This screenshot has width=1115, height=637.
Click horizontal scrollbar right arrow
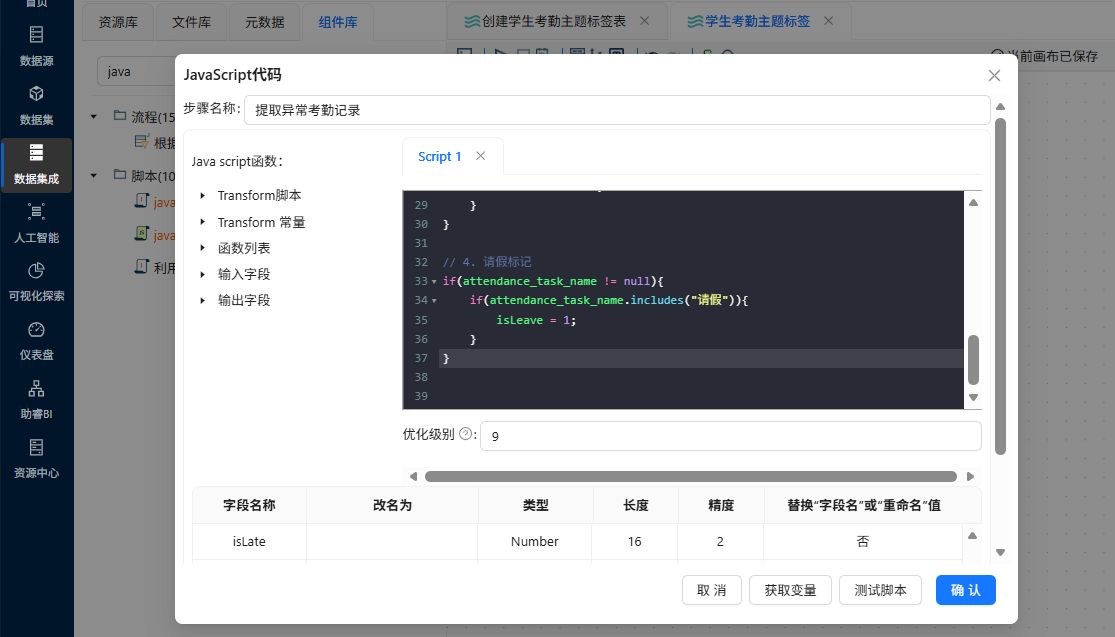[971, 476]
